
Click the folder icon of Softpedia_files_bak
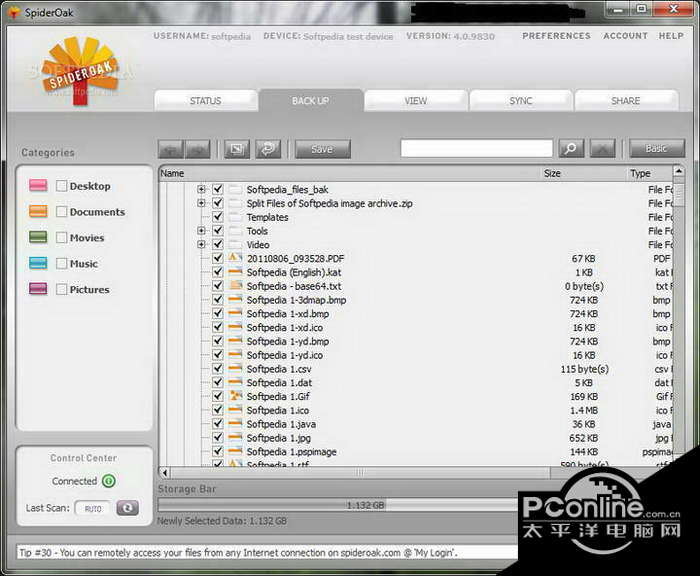click(235, 189)
